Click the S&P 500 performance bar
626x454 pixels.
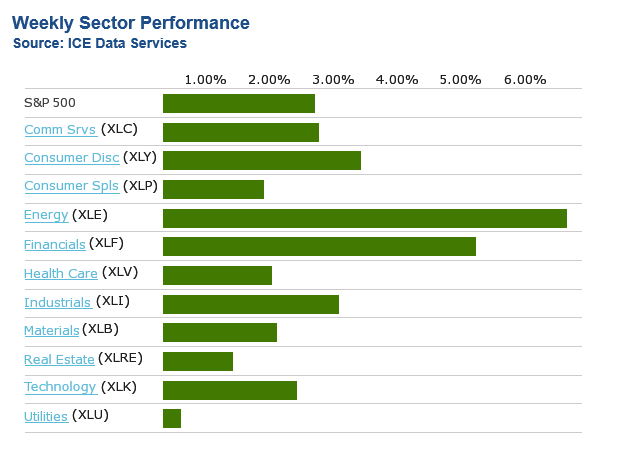point(238,103)
